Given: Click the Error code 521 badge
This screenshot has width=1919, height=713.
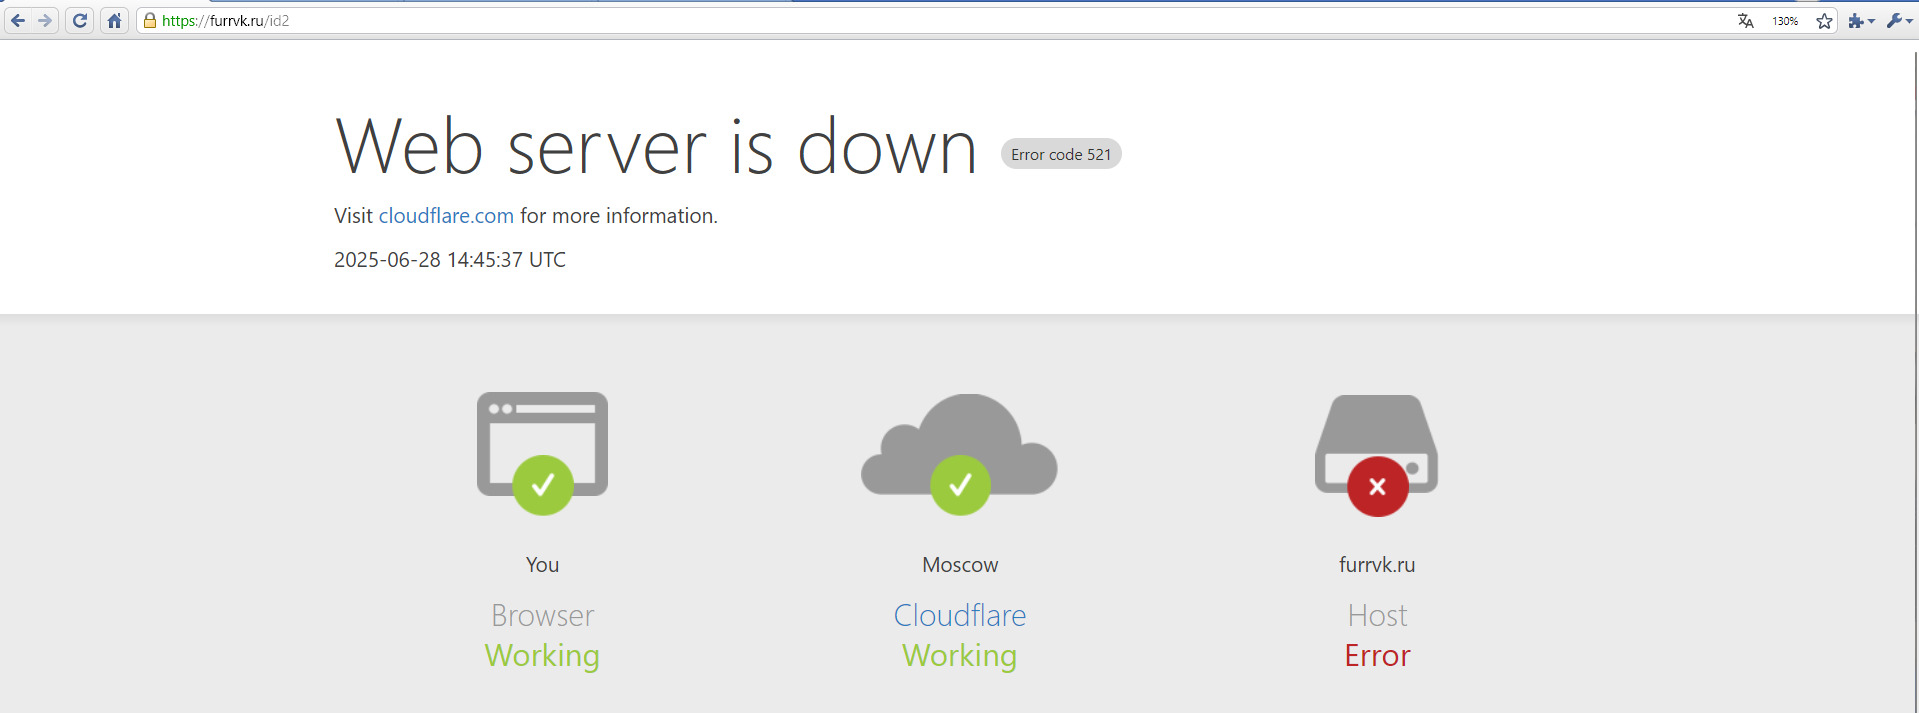Looking at the screenshot, I should (1061, 154).
